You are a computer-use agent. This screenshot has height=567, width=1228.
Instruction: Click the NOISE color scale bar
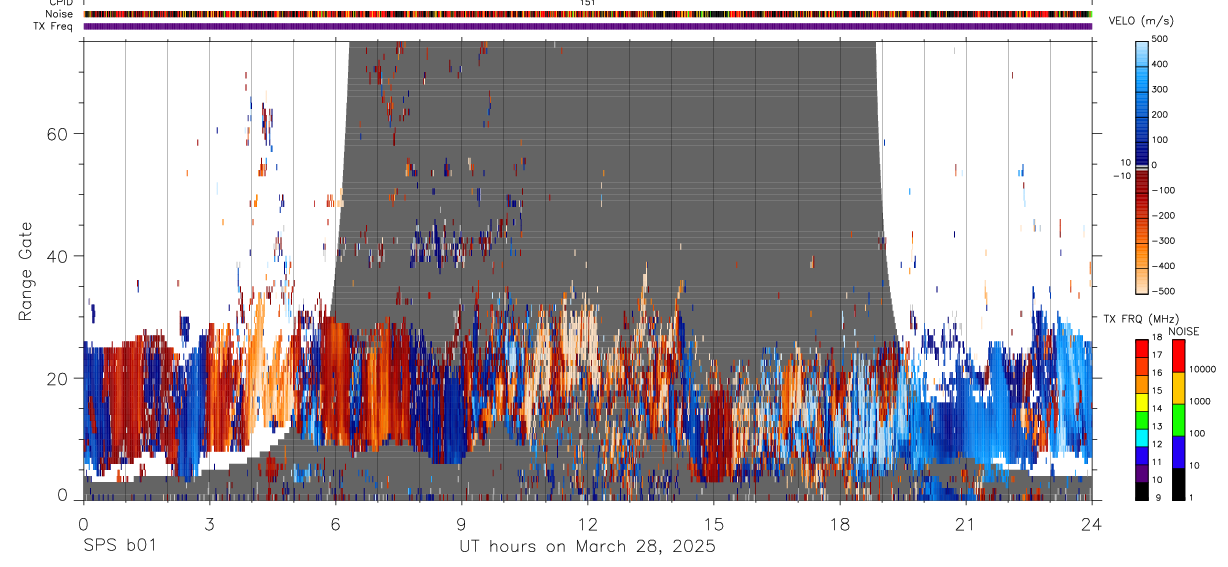point(1178,419)
